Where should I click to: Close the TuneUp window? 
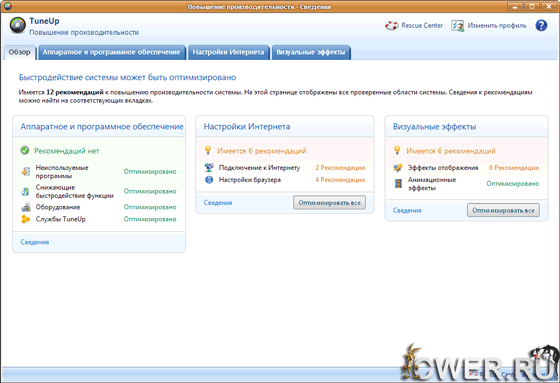tap(549, 6)
